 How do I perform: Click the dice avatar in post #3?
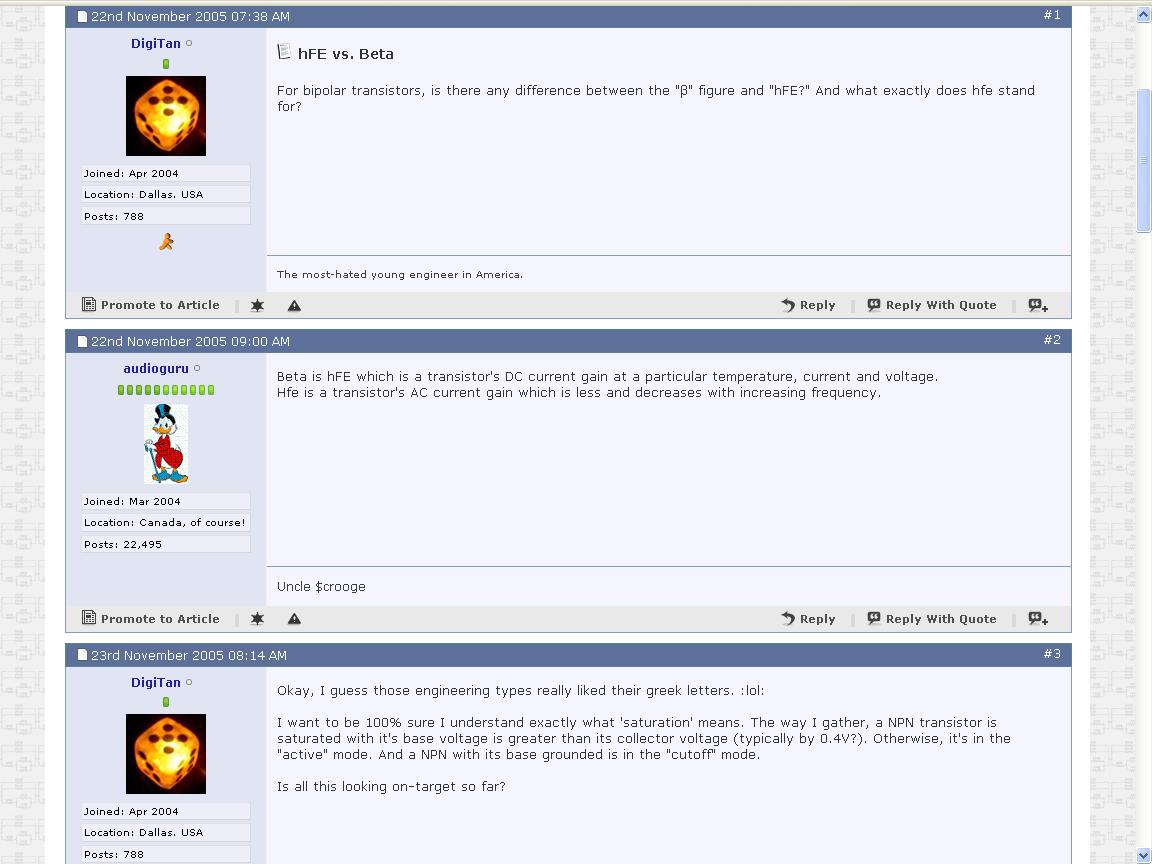pos(166,754)
